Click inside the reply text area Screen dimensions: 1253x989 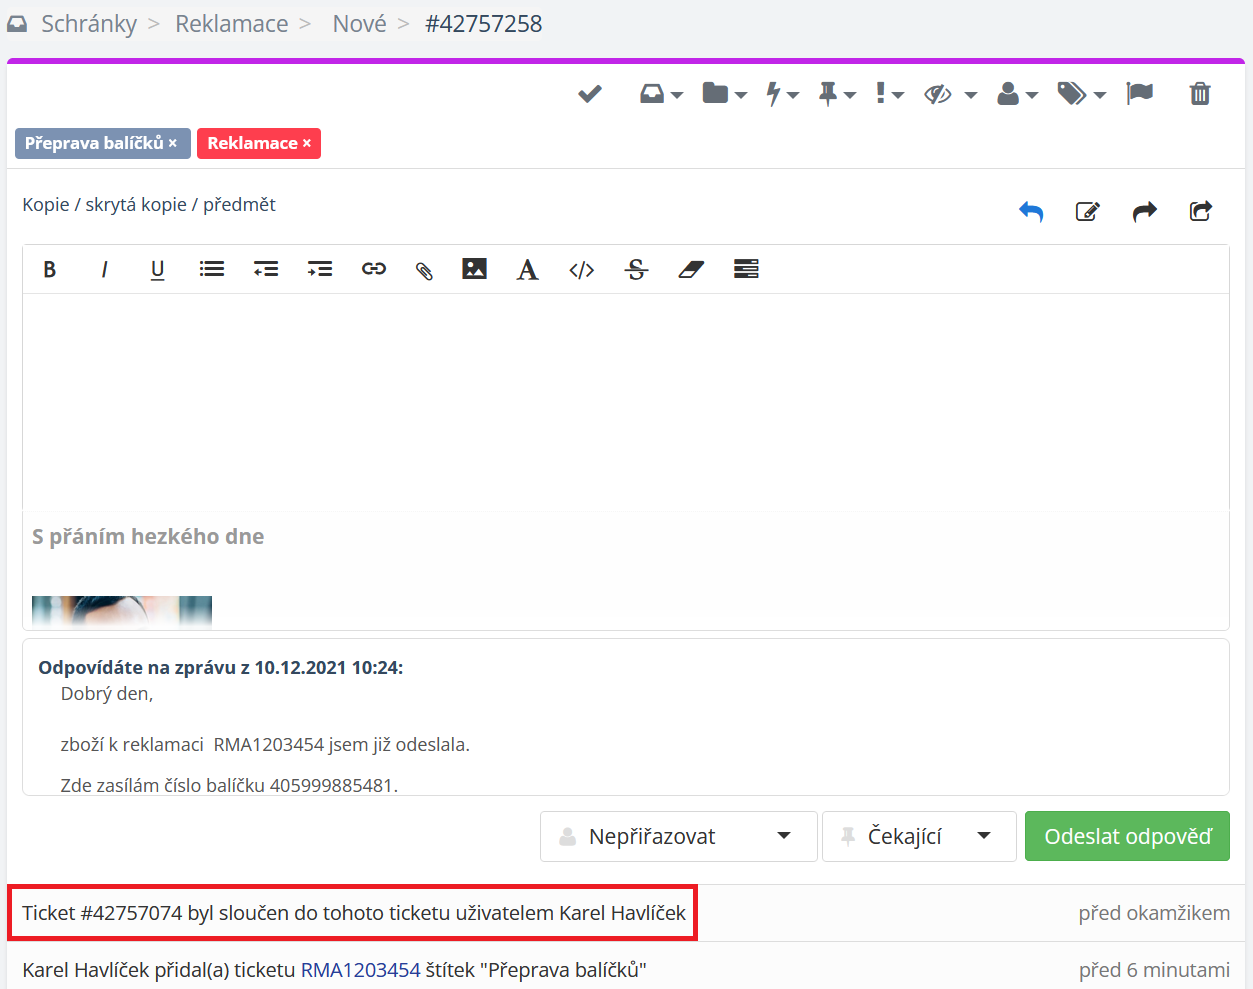click(626, 402)
